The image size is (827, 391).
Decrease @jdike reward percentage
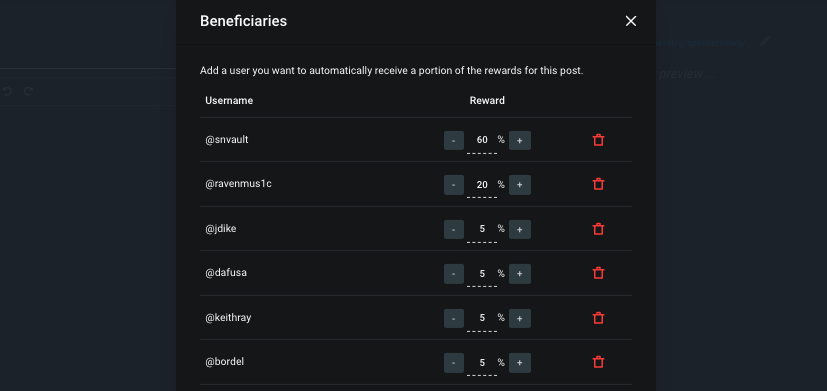[x=454, y=229]
